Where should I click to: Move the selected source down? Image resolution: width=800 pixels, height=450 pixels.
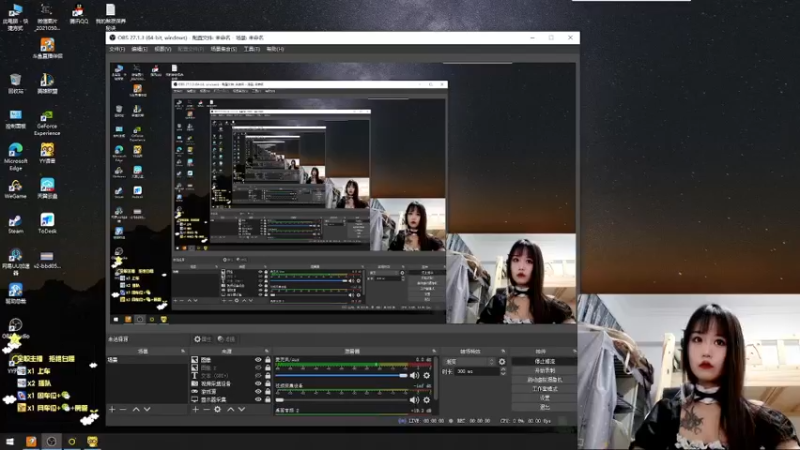pos(242,409)
